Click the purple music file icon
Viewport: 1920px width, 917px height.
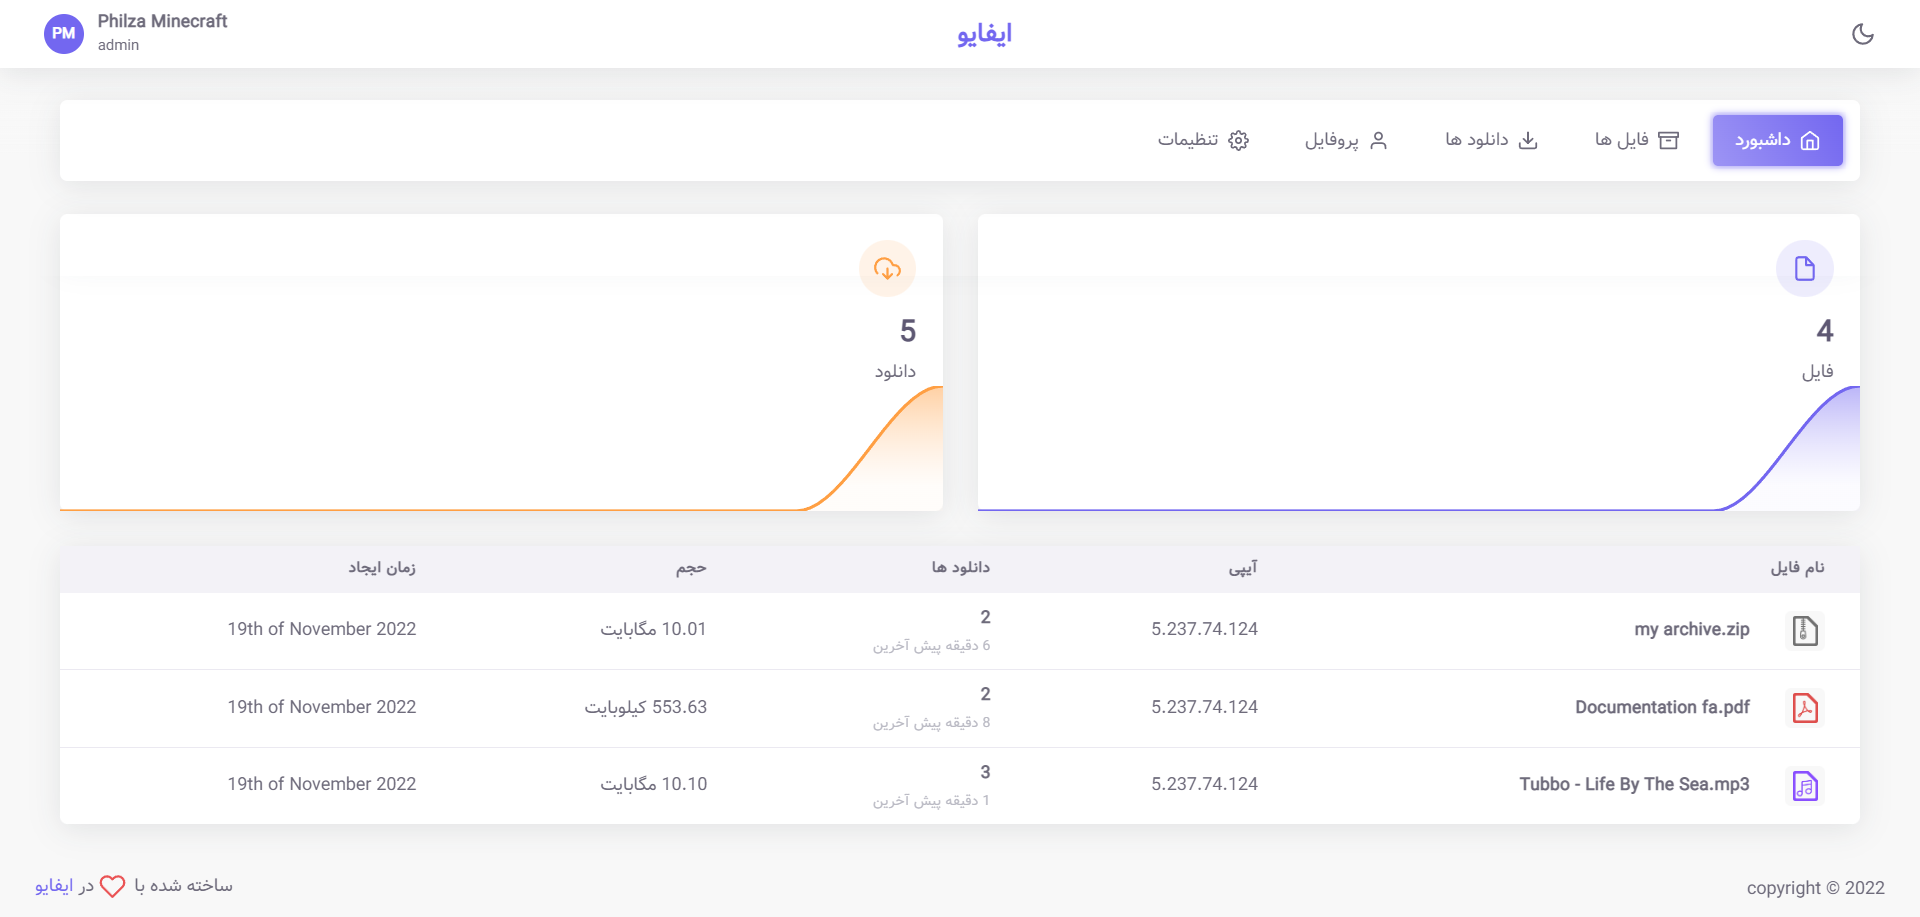1804,786
